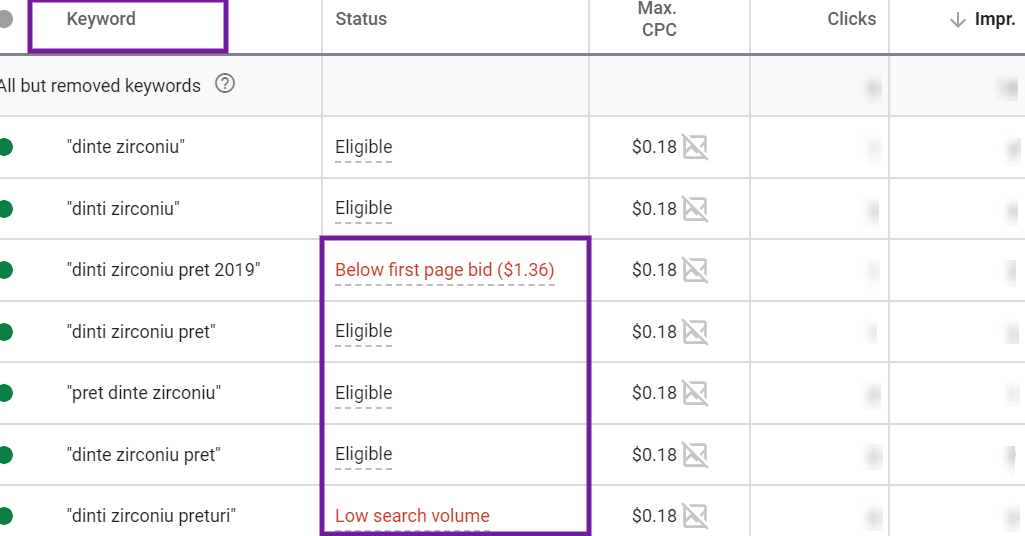Click bid icon in "pret dinte zirconiu" row
1025x536 pixels.
click(695, 393)
